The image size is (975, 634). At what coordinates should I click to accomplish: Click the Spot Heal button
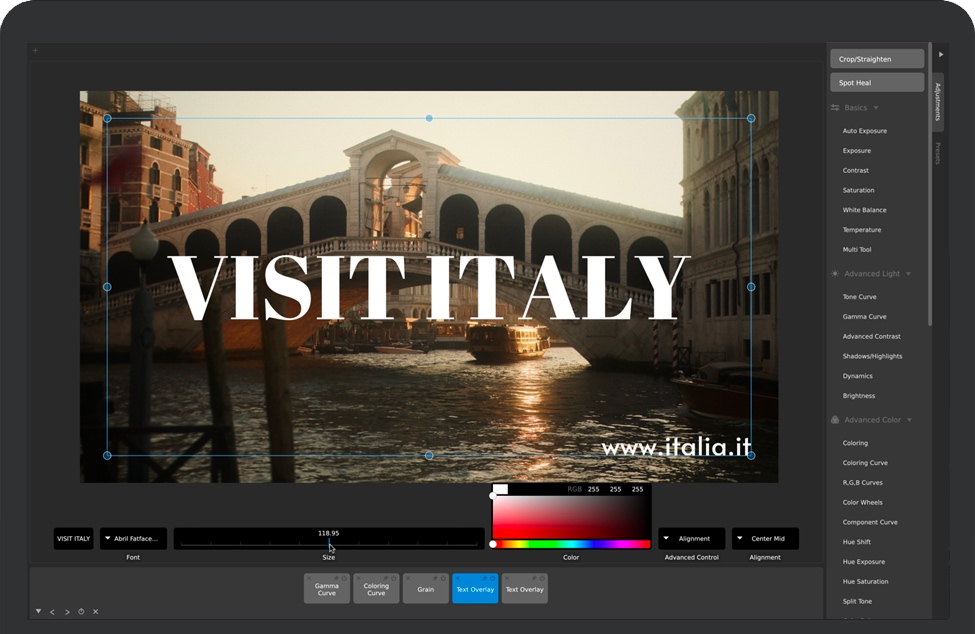[876, 83]
